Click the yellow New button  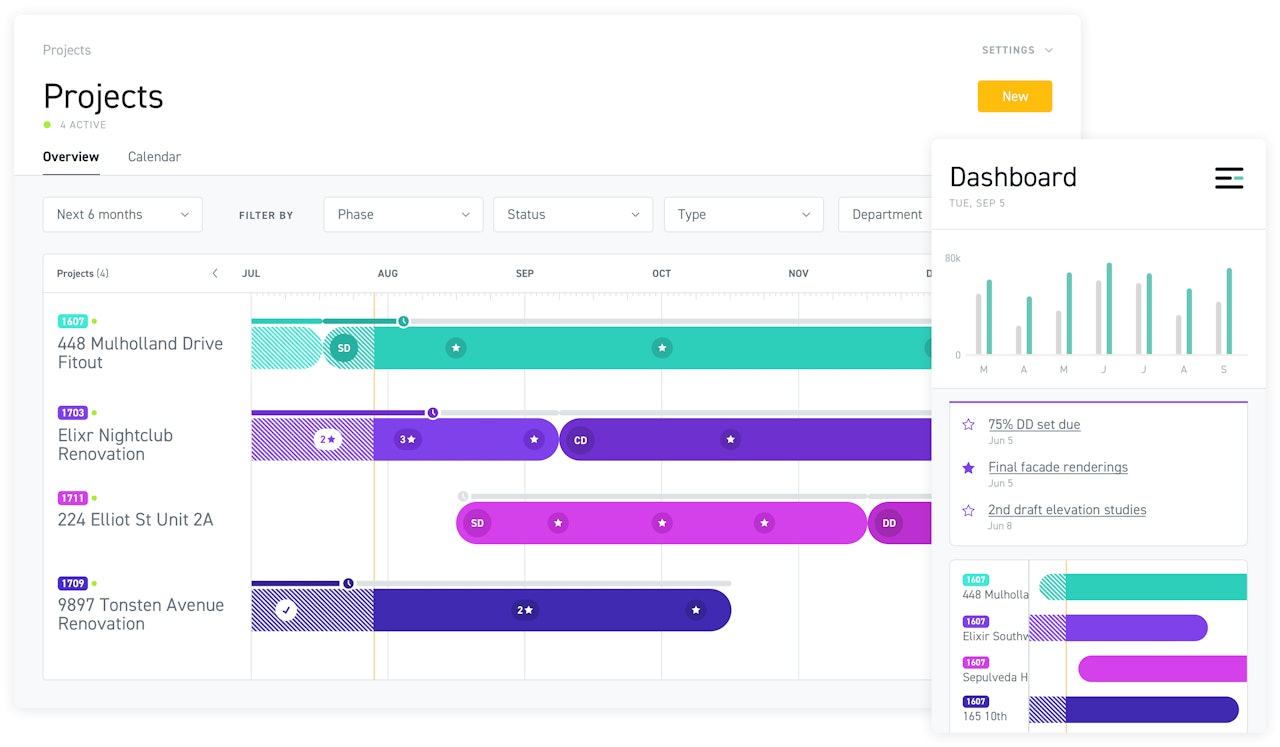[1014, 97]
